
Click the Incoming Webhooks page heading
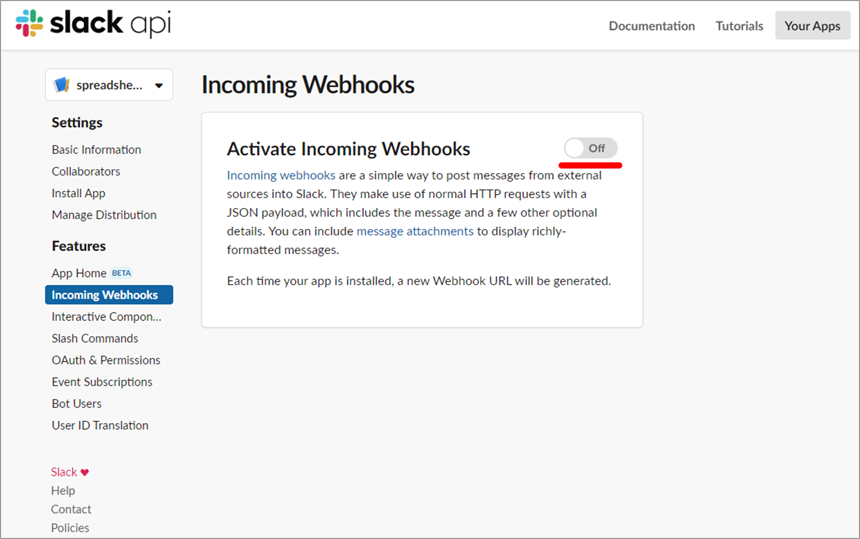[x=308, y=85]
